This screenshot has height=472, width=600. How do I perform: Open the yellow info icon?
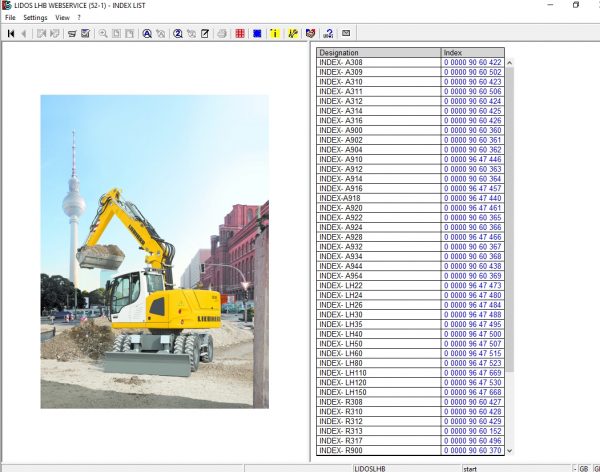pyautogui.click(x=275, y=34)
